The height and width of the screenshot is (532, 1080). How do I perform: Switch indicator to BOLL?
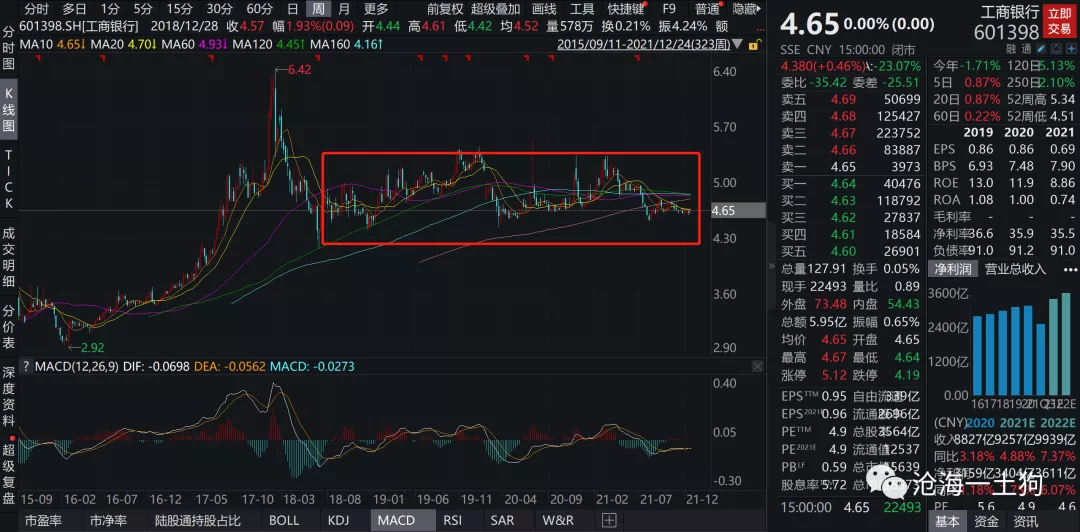point(284,520)
